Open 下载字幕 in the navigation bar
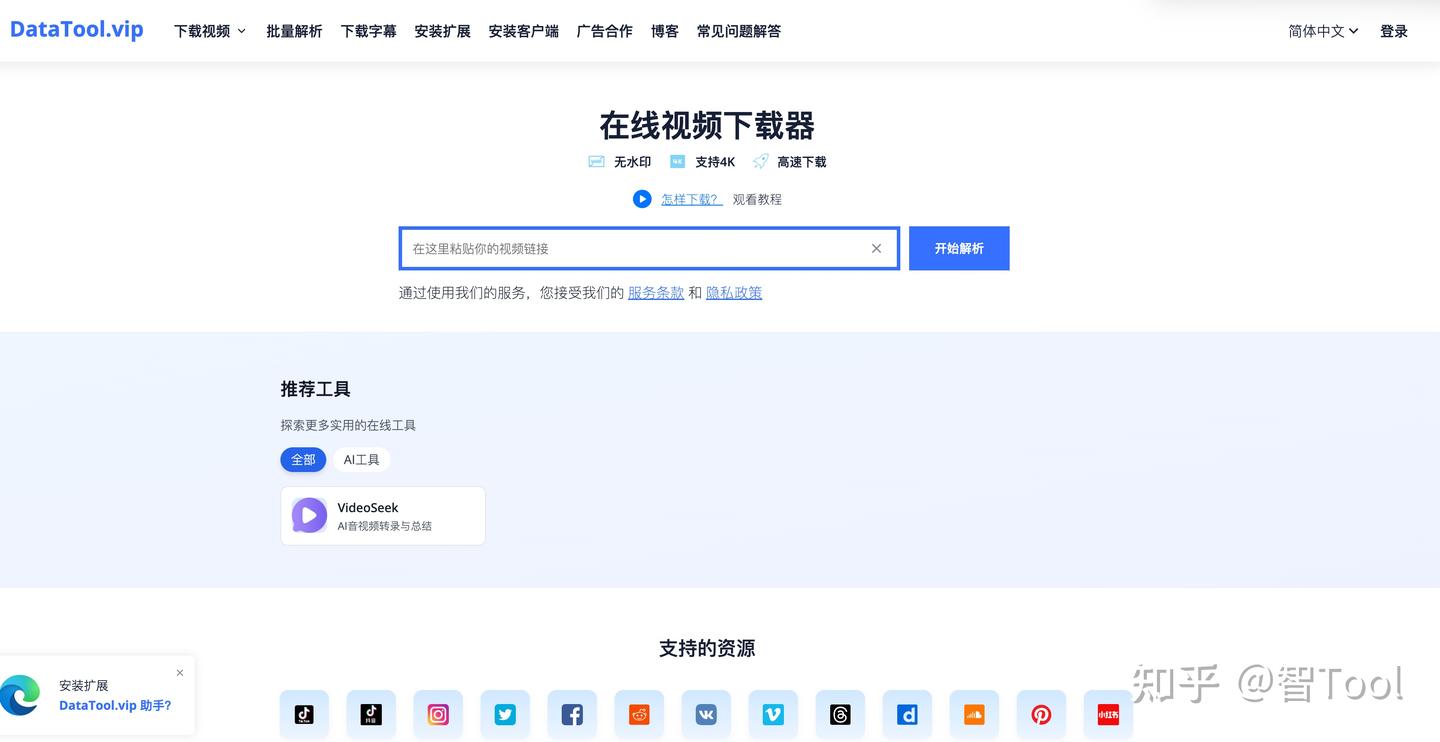1440x742 pixels. coord(368,31)
